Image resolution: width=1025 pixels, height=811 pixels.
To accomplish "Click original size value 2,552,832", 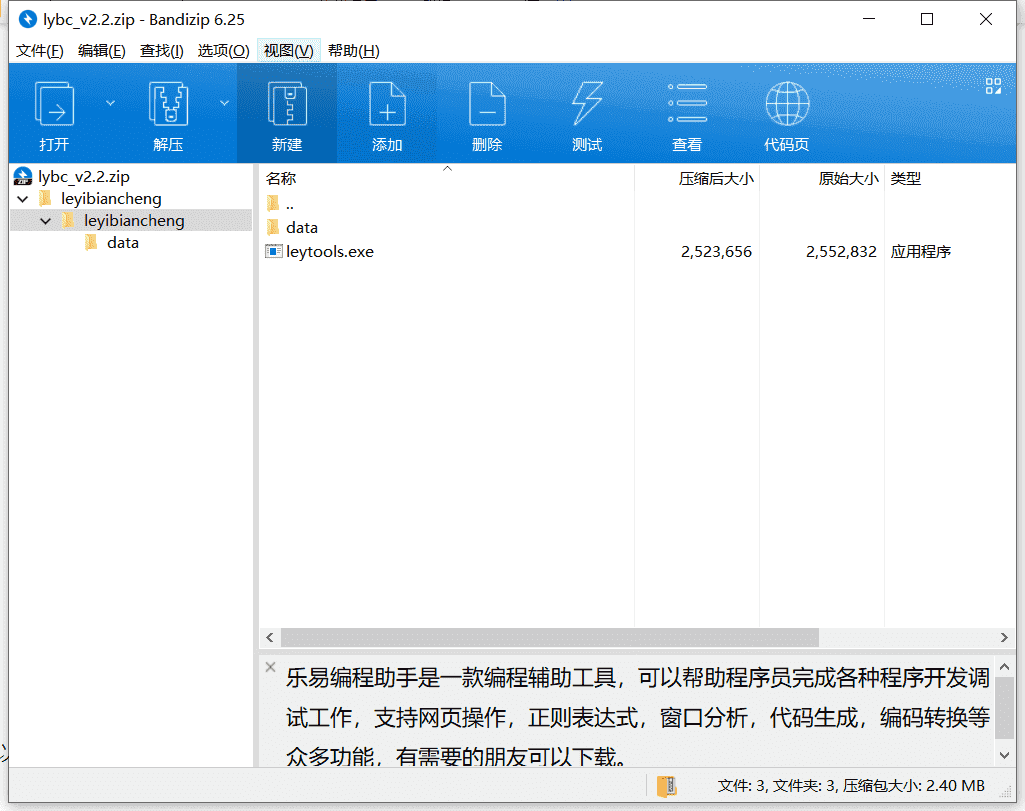I will pyautogui.click(x=841, y=252).
